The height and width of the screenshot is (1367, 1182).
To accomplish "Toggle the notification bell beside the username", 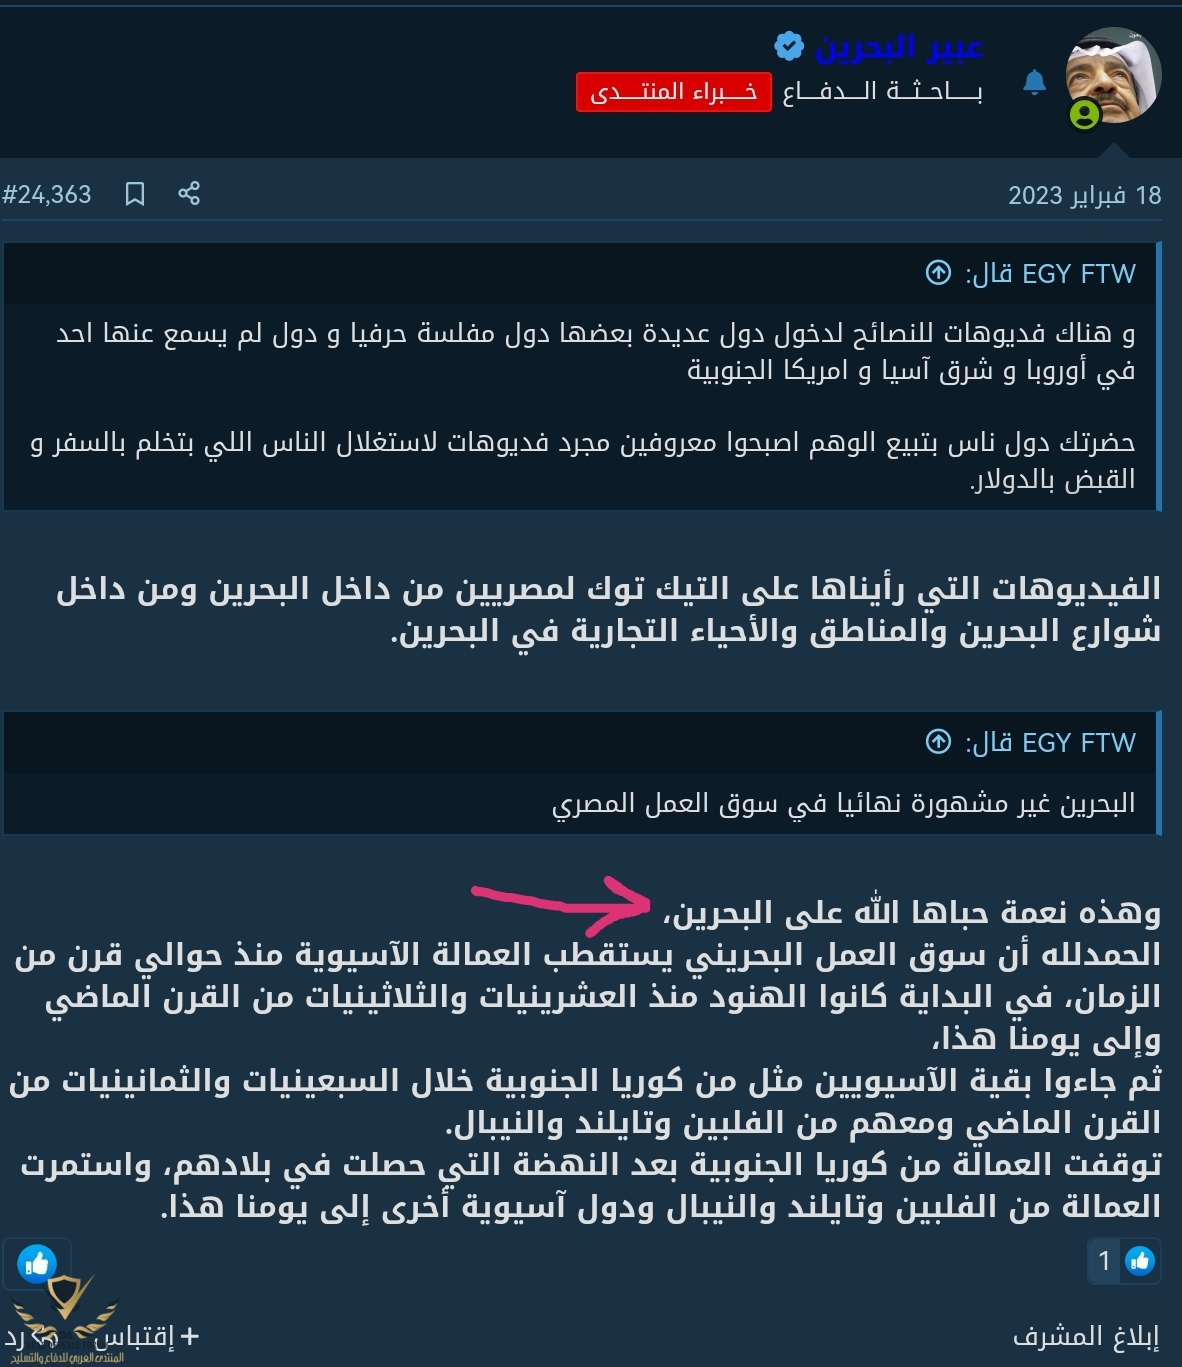I will pyautogui.click(x=1035, y=83).
